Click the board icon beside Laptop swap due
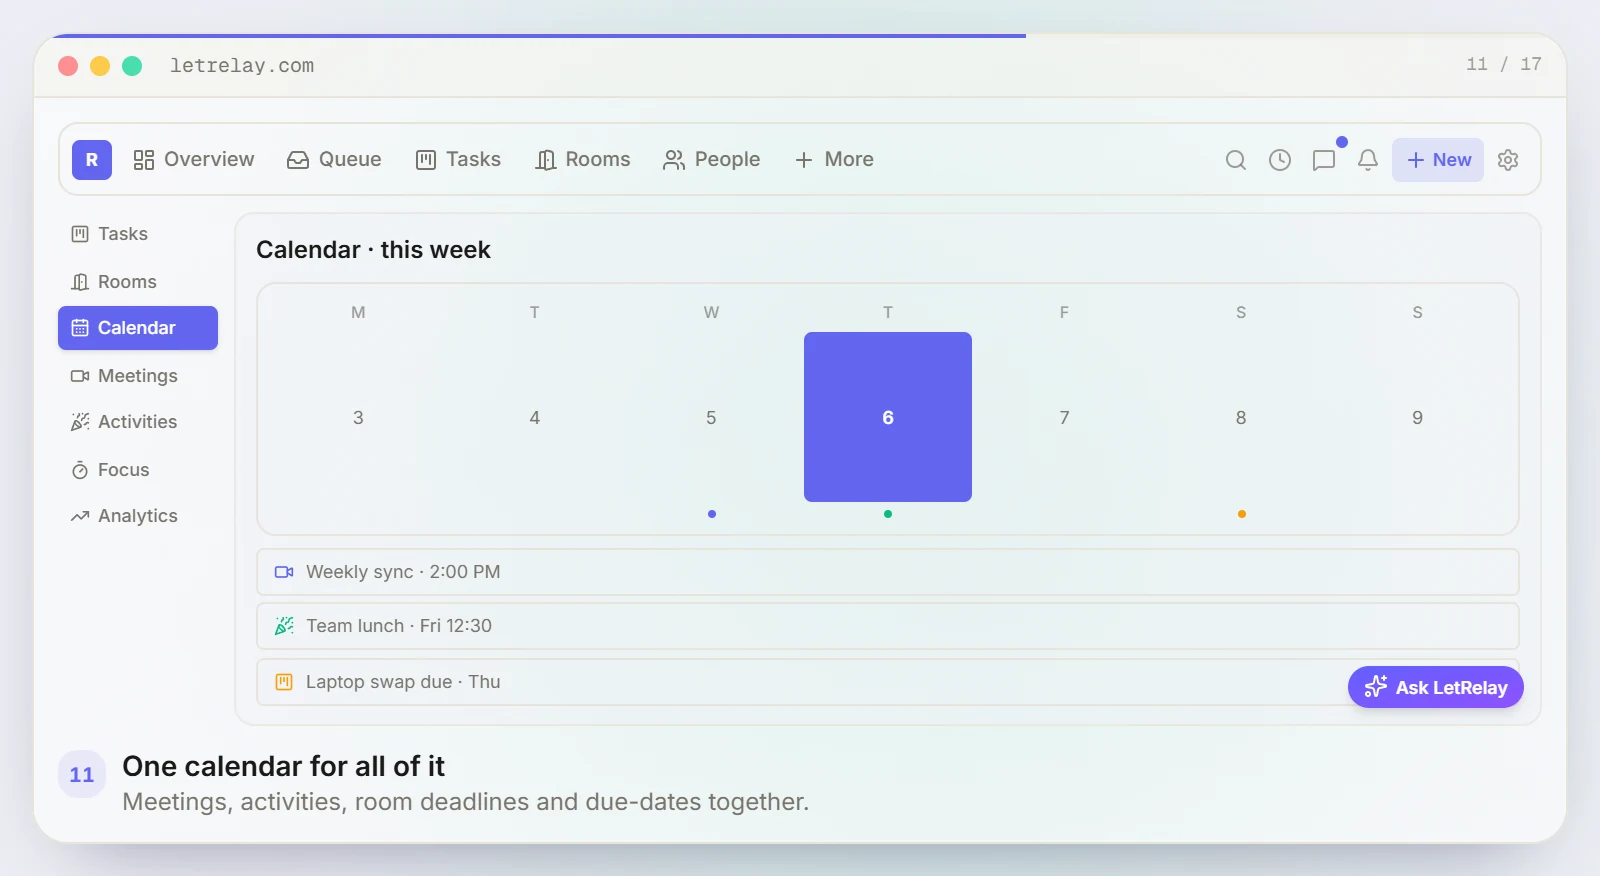This screenshot has width=1600, height=876. point(284,682)
